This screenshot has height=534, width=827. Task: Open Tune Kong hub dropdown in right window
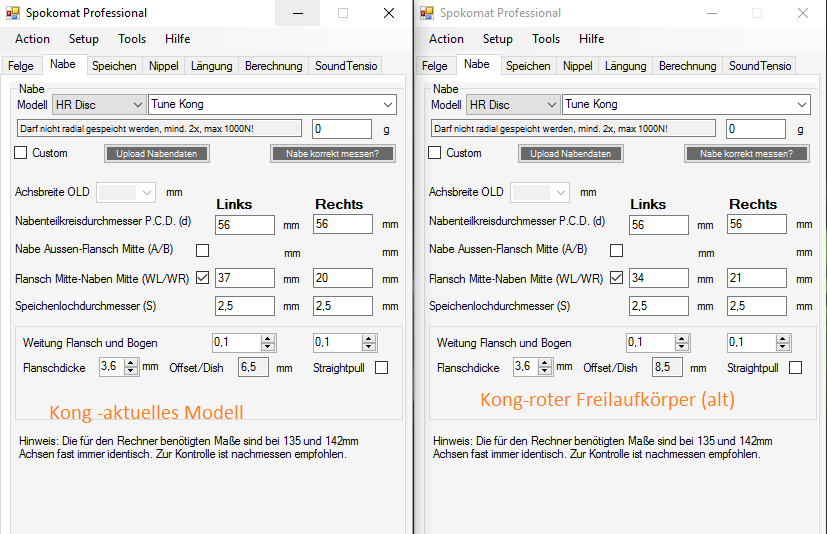pos(686,104)
